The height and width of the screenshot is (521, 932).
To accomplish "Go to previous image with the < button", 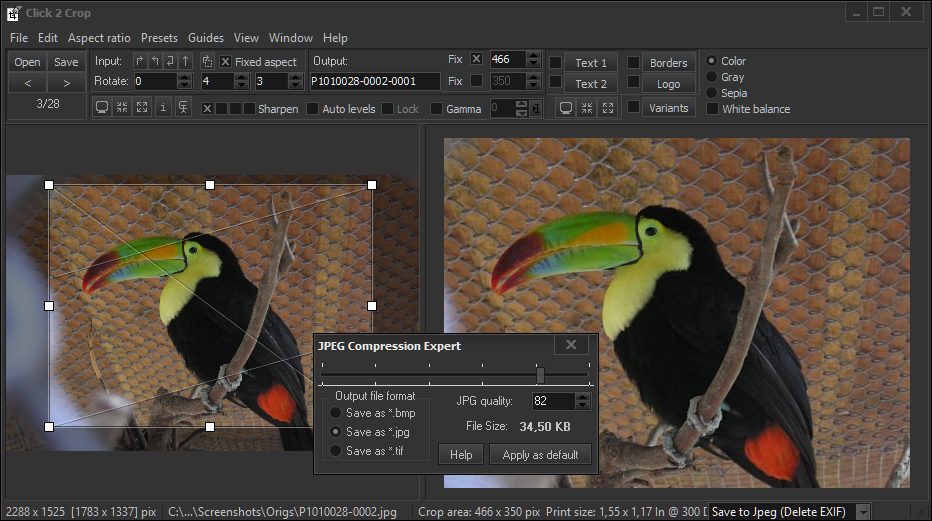I will click(27, 83).
